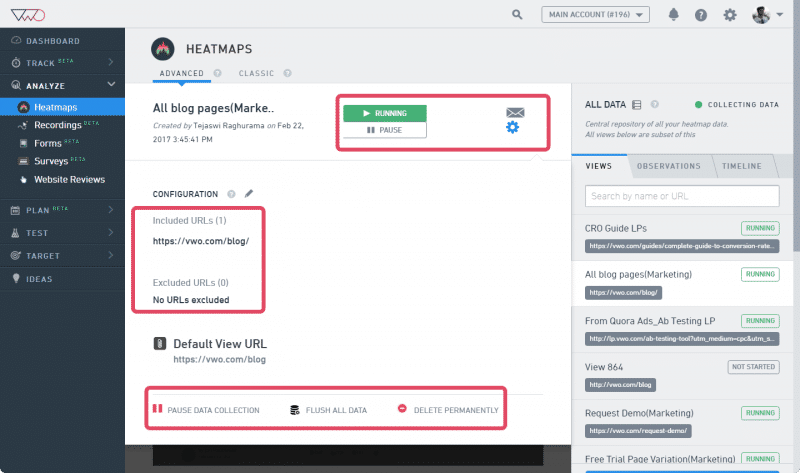Screen dimensions: 800x473
Task: Go to Dashboard in sidebar
Action: (x=62, y=41)
